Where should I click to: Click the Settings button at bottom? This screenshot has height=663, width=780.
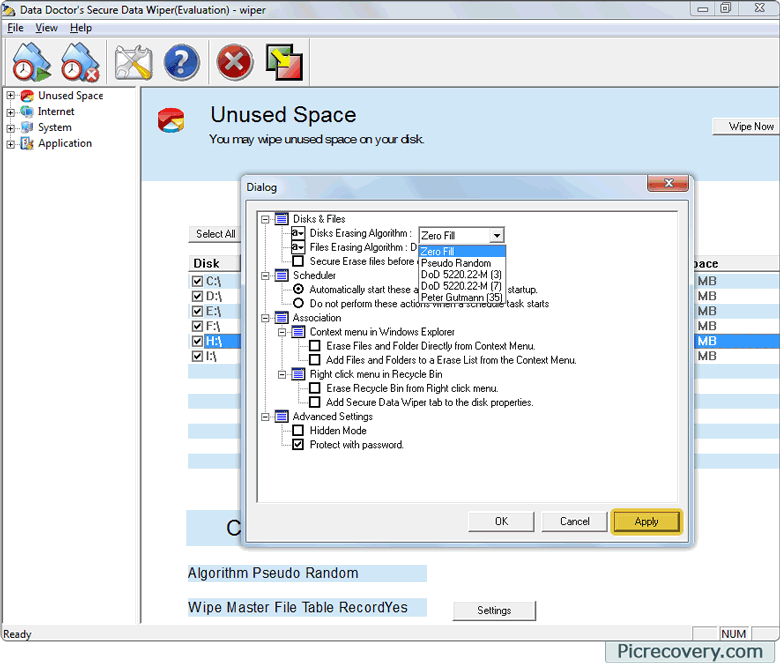pos(494,610)
